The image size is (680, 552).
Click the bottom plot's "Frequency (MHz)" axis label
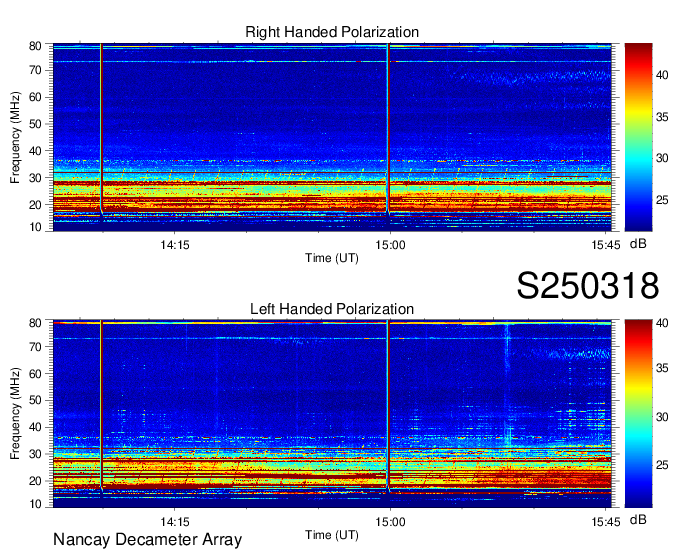[x=15, y=414]
